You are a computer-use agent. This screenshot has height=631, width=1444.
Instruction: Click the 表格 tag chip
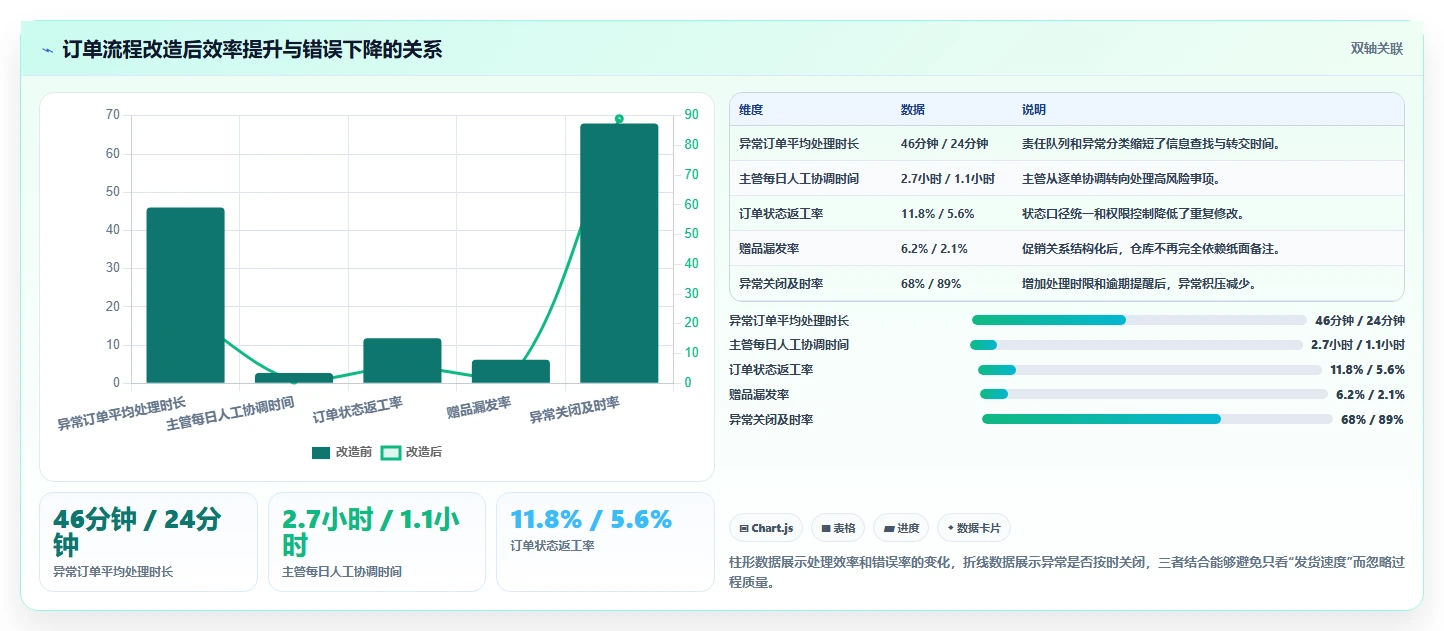(838, 528)
